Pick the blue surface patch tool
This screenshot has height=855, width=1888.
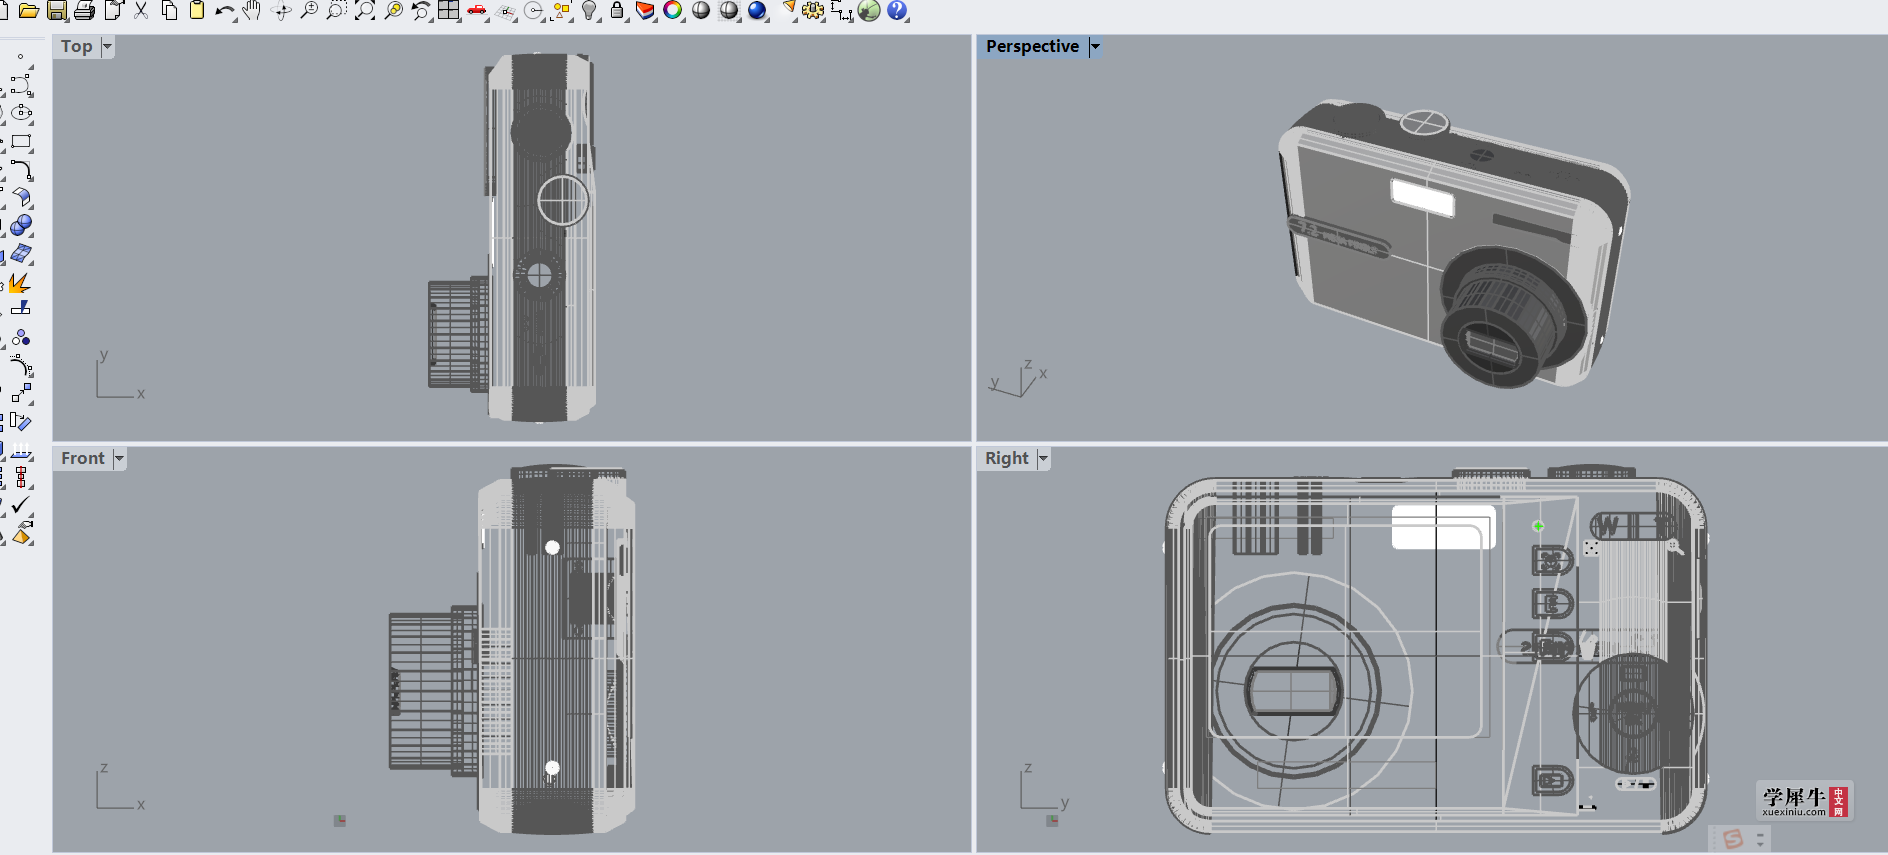(21, 254)
